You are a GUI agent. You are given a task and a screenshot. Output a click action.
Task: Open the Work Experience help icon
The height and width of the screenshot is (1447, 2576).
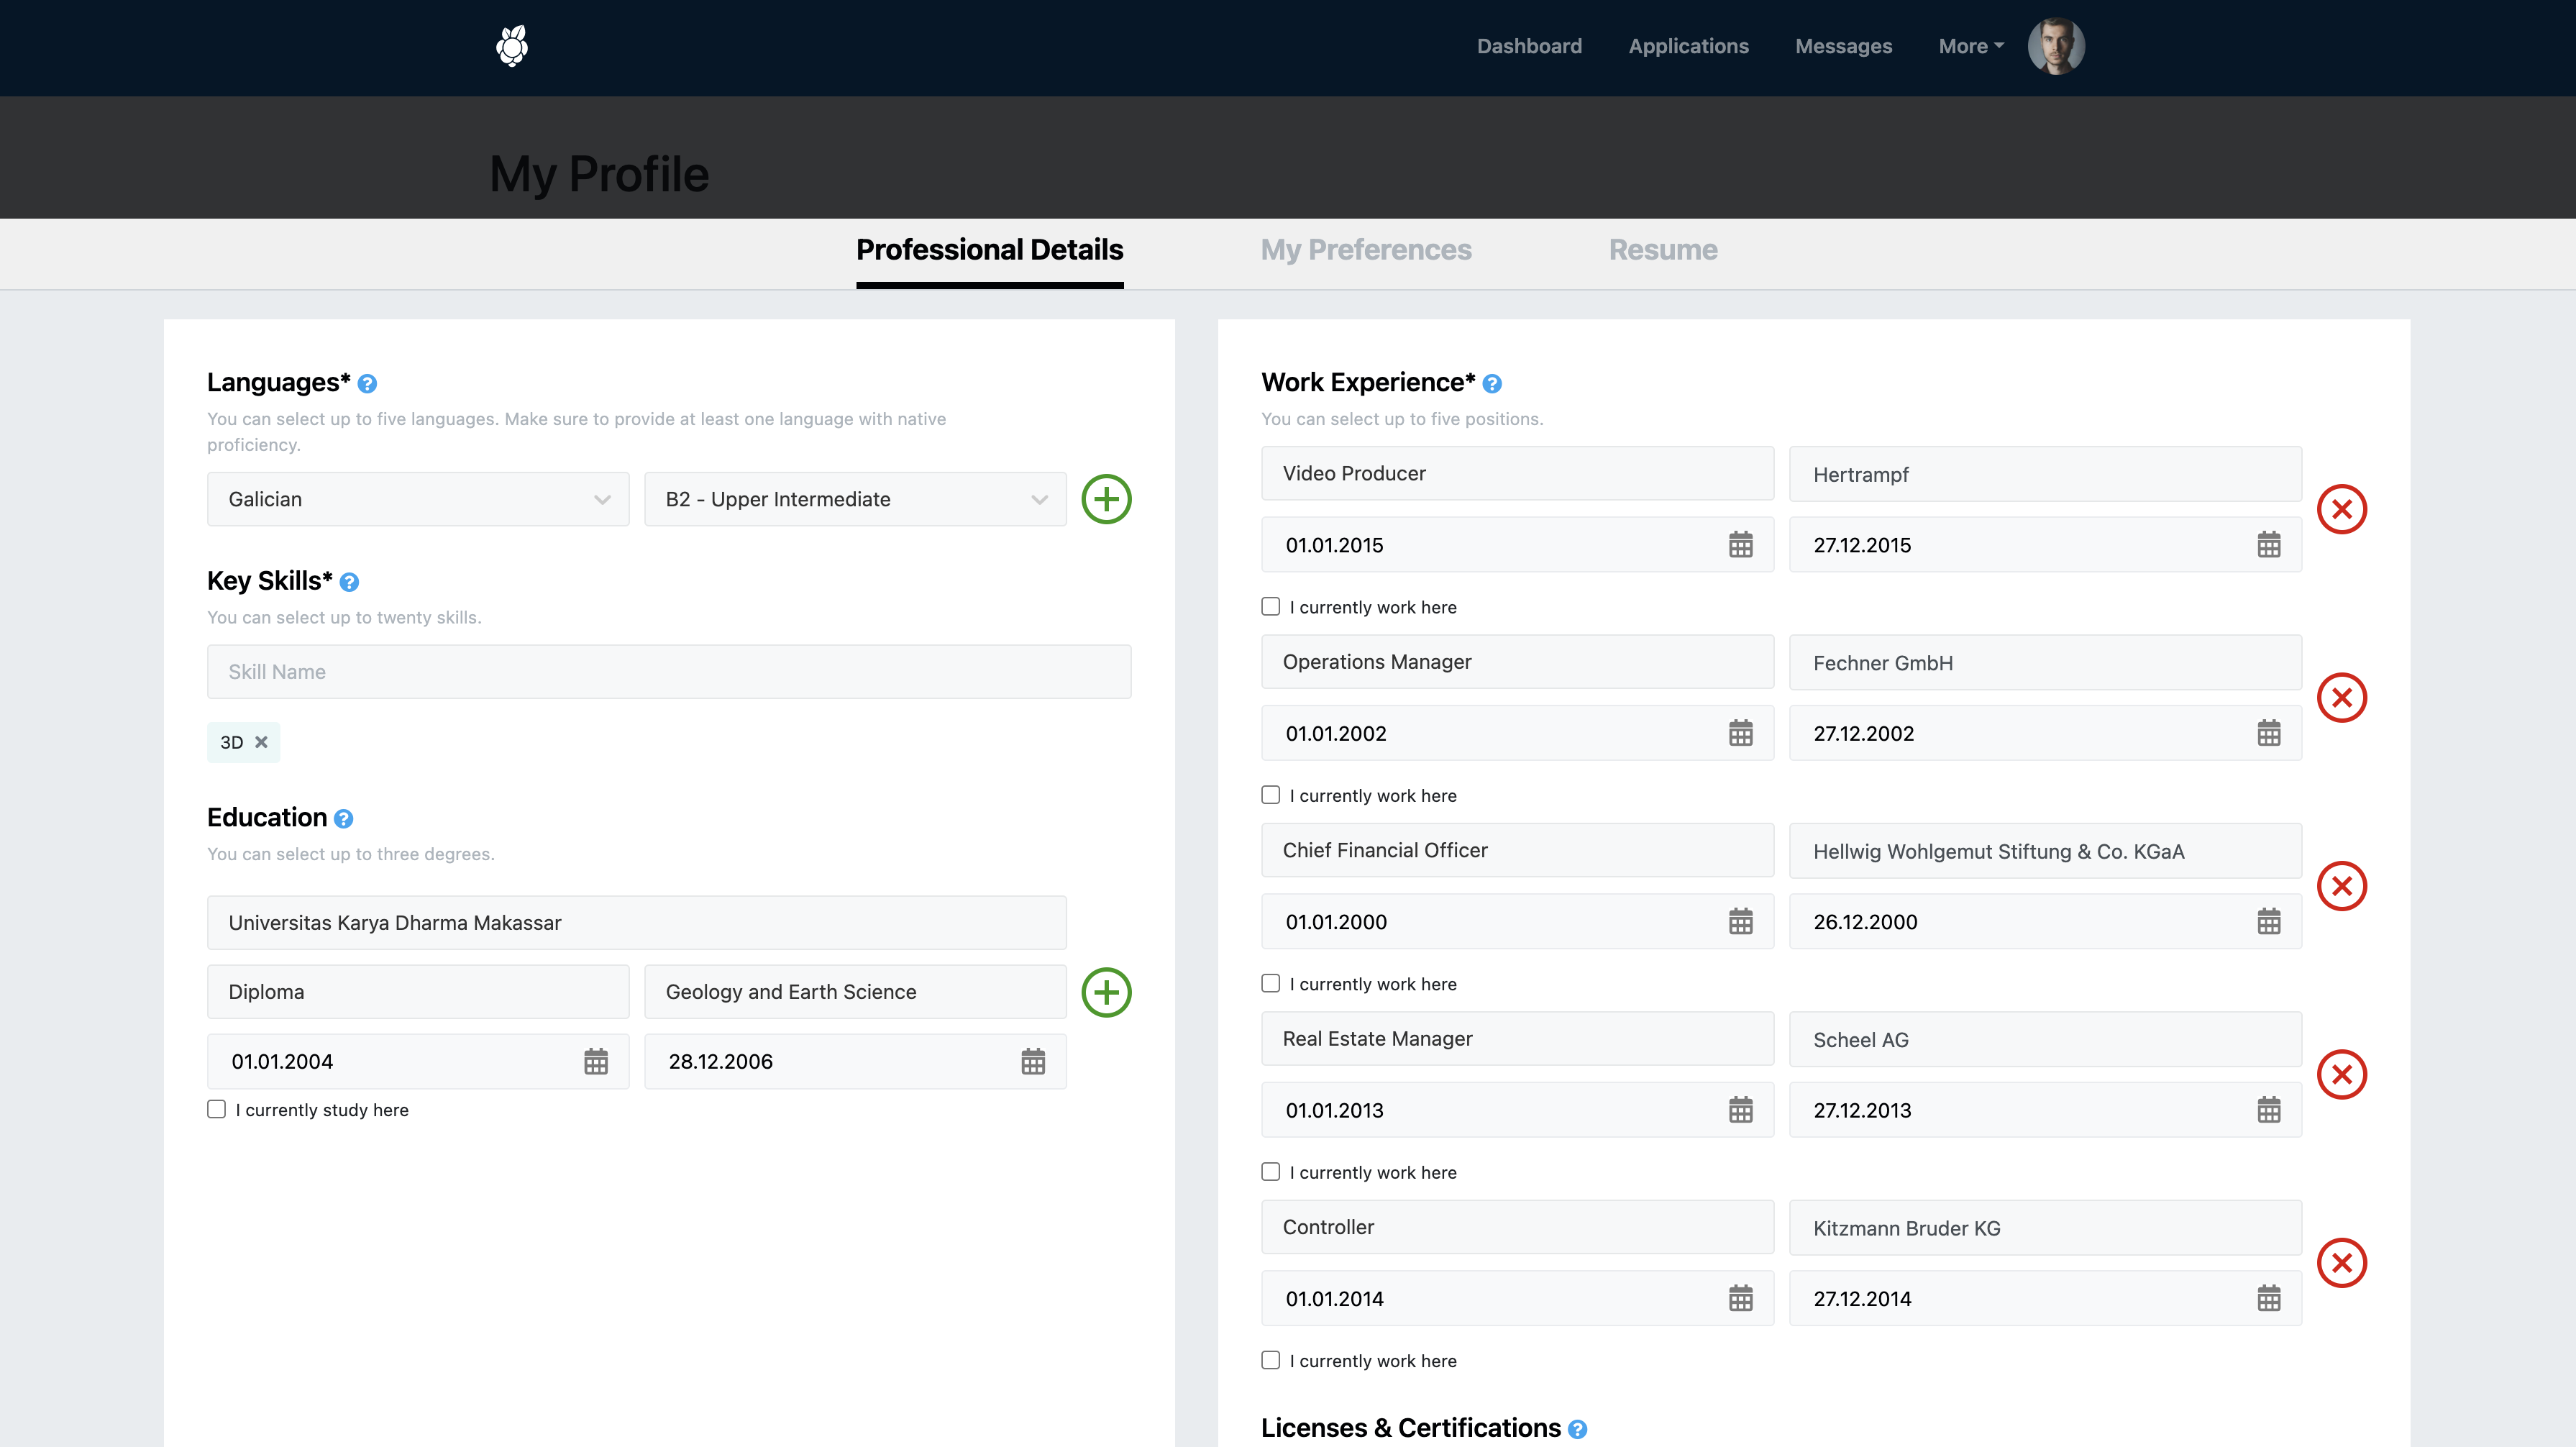click(1492, 384)
